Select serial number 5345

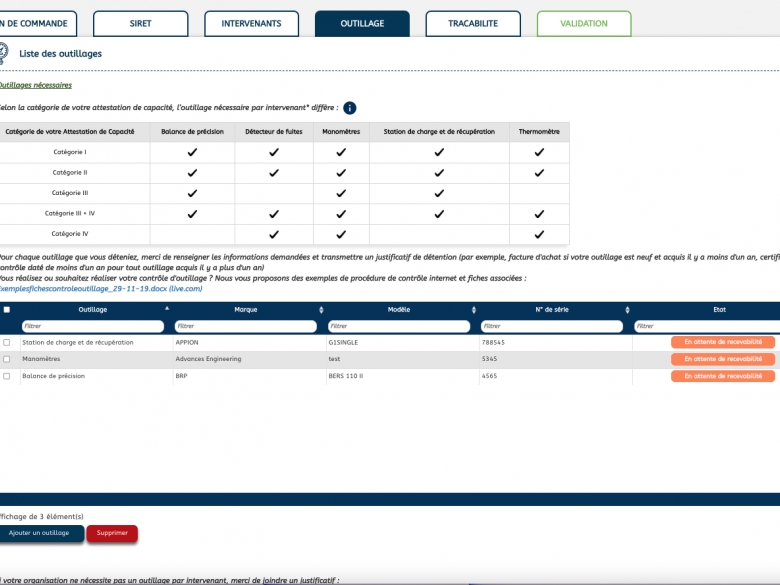[489, 359]
